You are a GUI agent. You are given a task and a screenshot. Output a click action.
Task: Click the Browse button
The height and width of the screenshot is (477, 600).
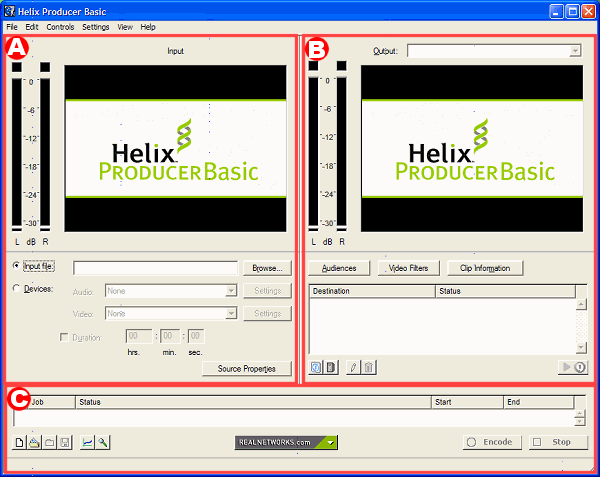click(x=267, y=268)
